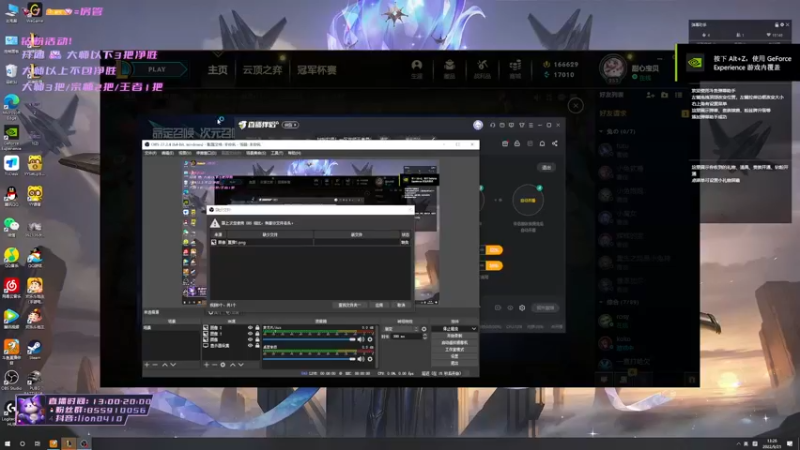Screen dimensions: 800x450
Task: Open OBS Studio desktop shortcut
Action: pos(11,380)
